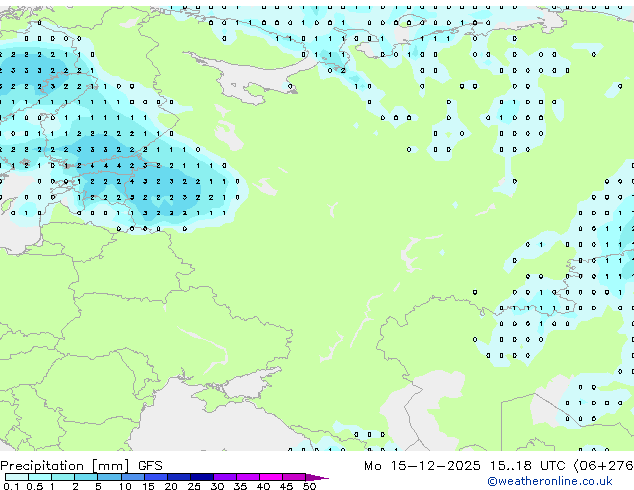Click the legend scale label '25'
Viewport: 634px width, 490px height.
pos(194,486)
